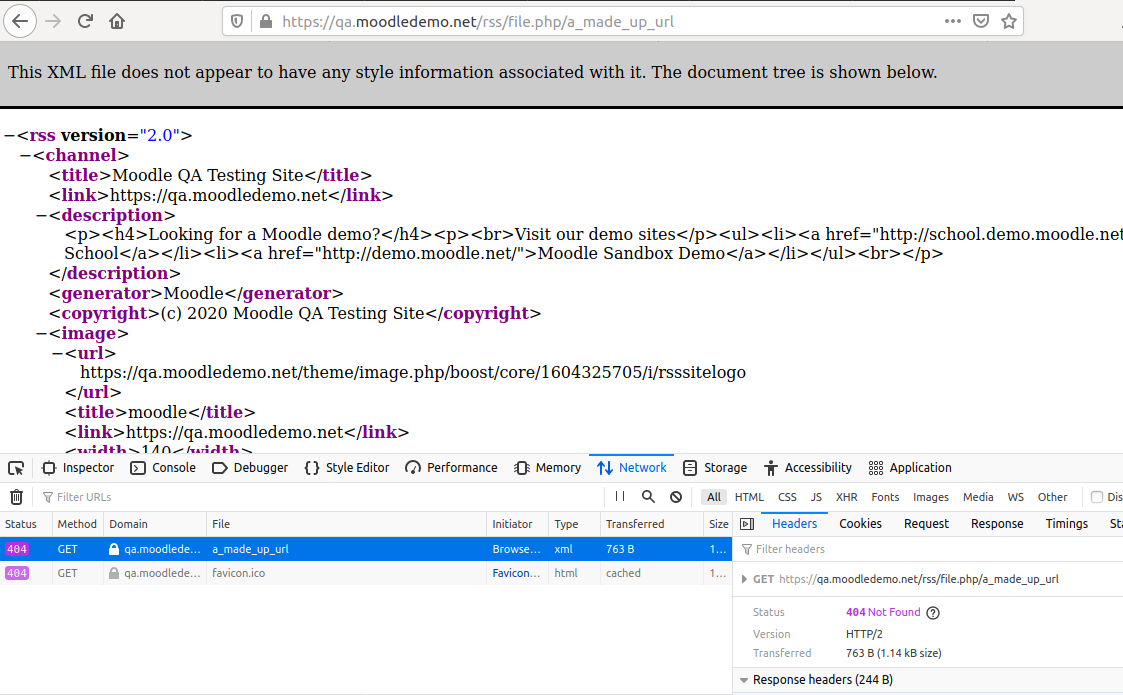Open the page actions three-dot menu
The image size is (1123, 695).
pos(953,21)
